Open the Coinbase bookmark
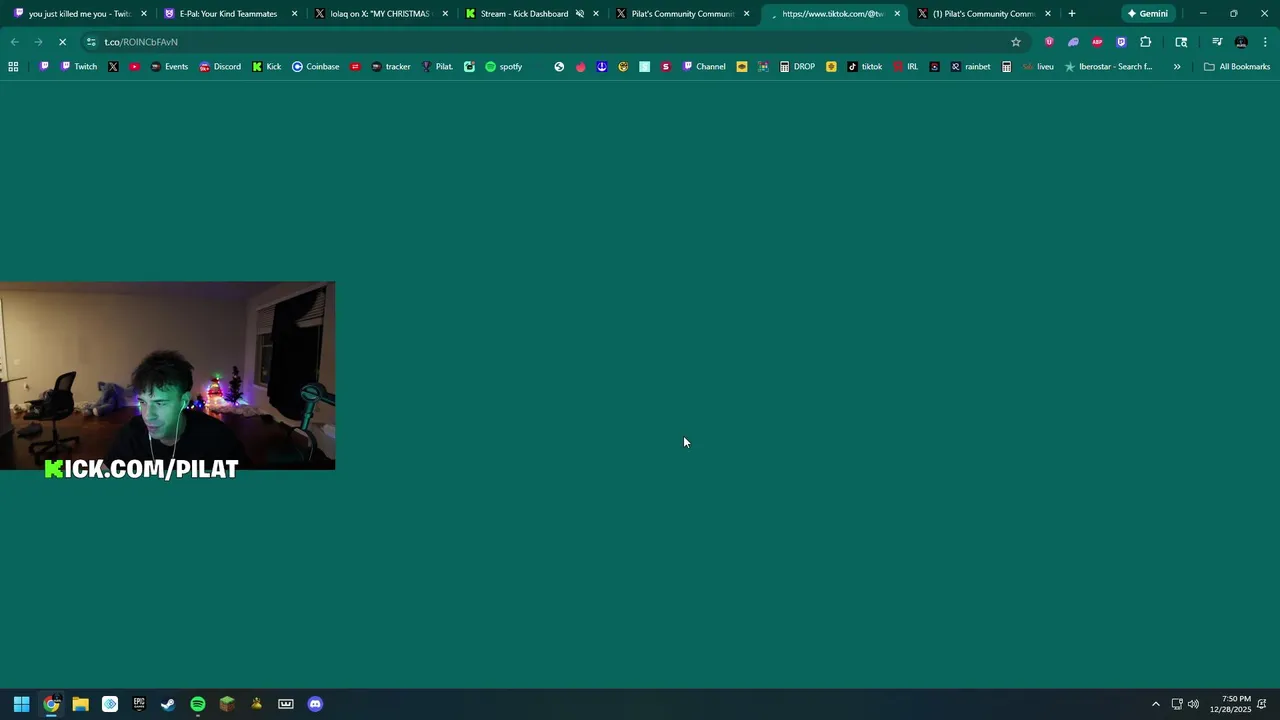 [315, 67]
